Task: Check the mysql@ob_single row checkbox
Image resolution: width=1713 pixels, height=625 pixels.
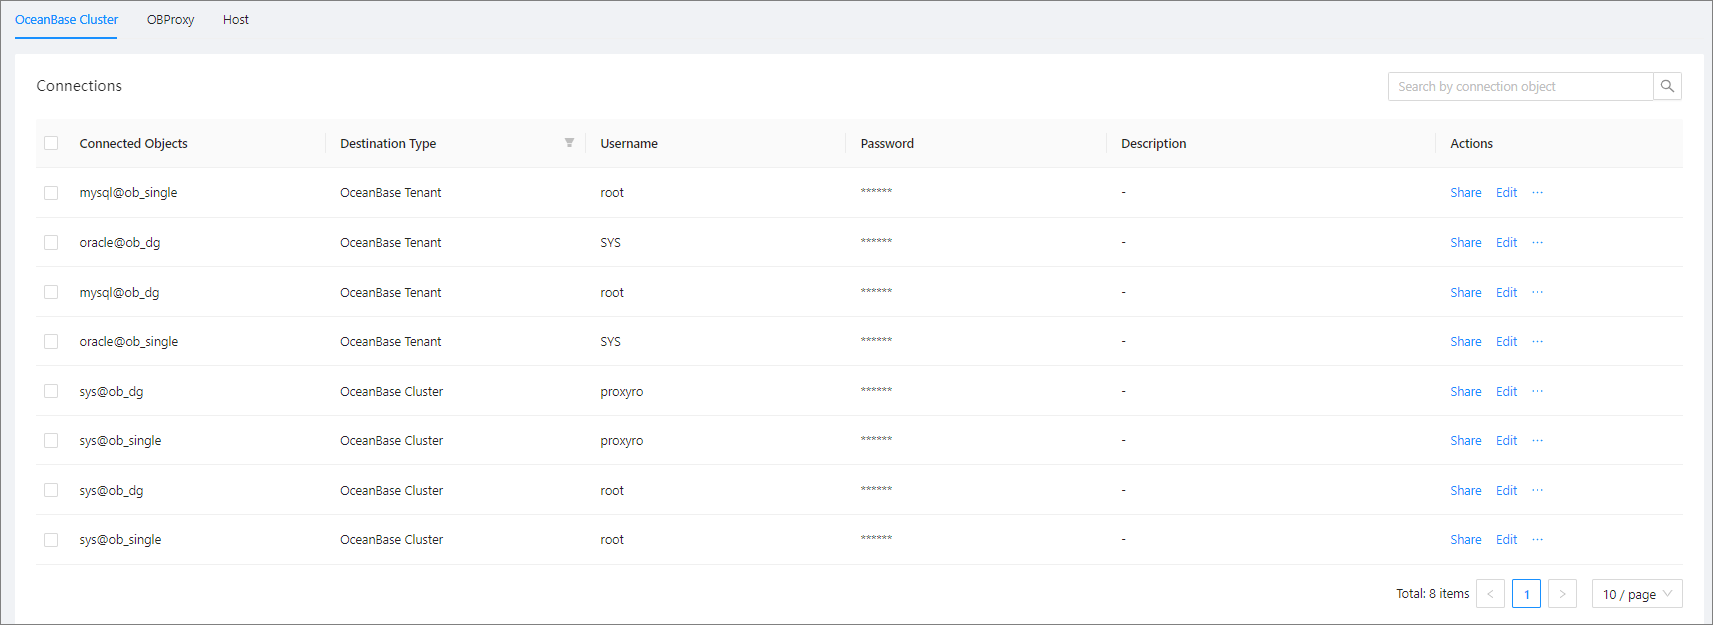Action: point(51,193)
